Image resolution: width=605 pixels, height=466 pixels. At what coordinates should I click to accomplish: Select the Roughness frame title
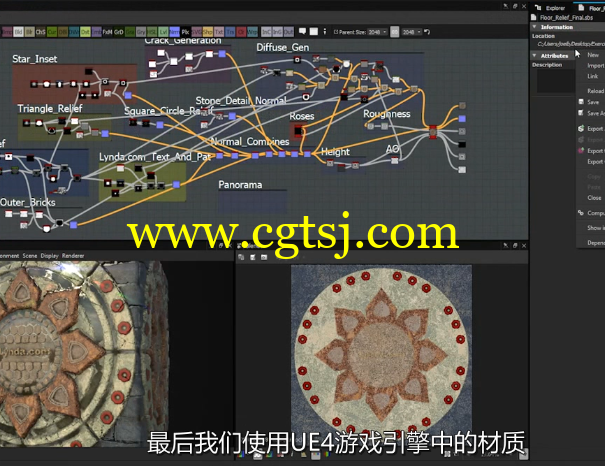pyautogui.click(x=387, y=114)
